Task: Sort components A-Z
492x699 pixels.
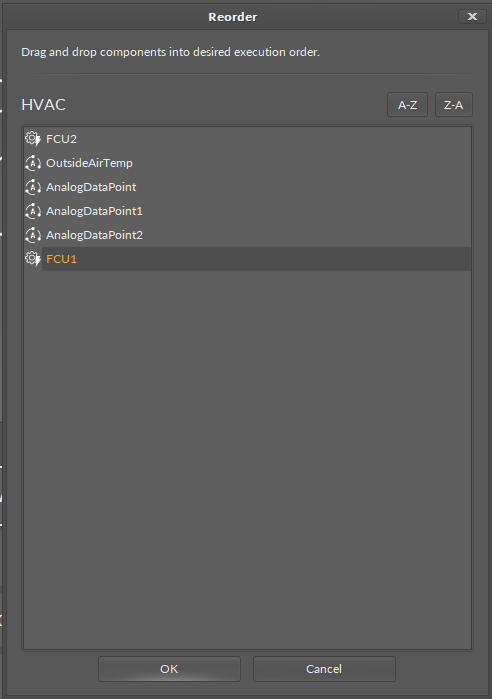Action: coord(407,105)
